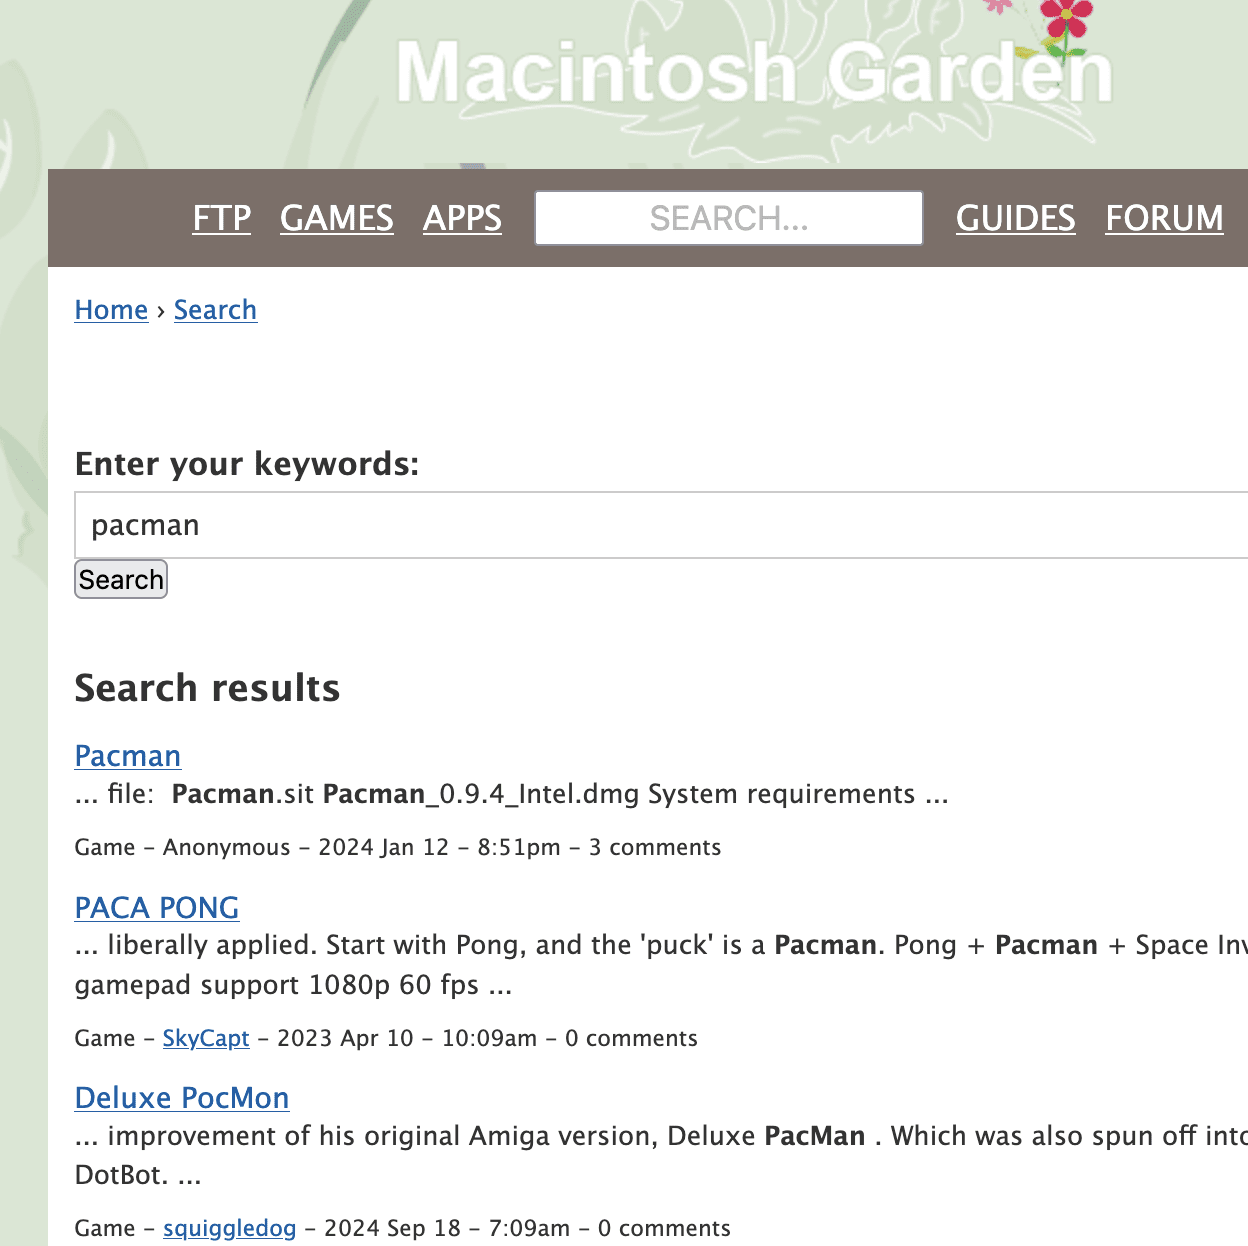This screenshot has height=1246, width=1248.
Task: Open the Pacman search result
Action: [x=128, y=756]
